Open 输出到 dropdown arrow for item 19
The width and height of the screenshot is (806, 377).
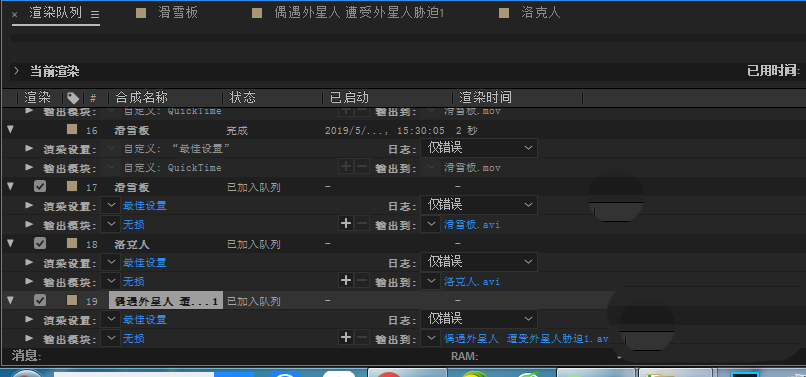point(431,338)
